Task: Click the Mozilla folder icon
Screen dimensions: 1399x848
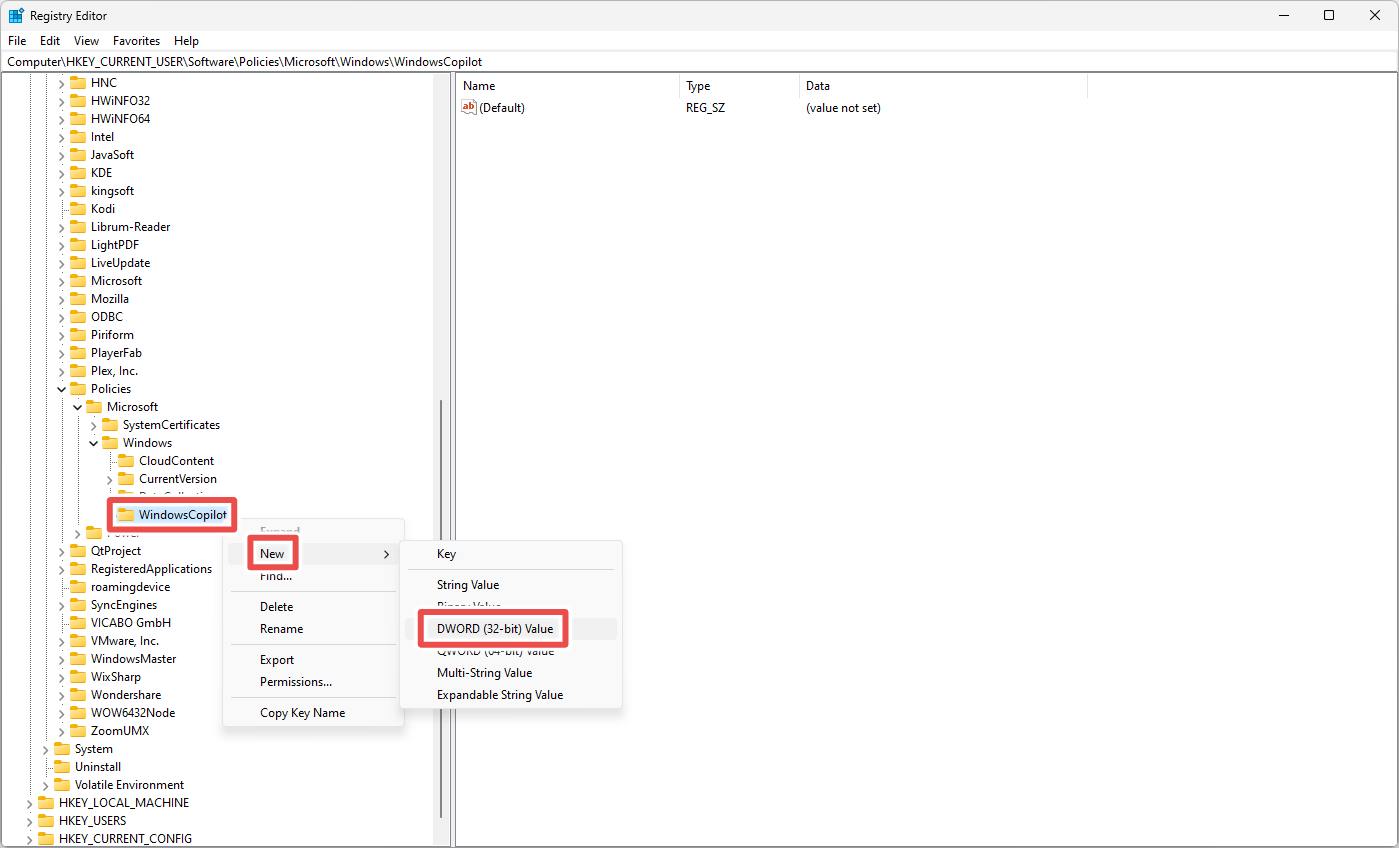Action: [78, 299]
